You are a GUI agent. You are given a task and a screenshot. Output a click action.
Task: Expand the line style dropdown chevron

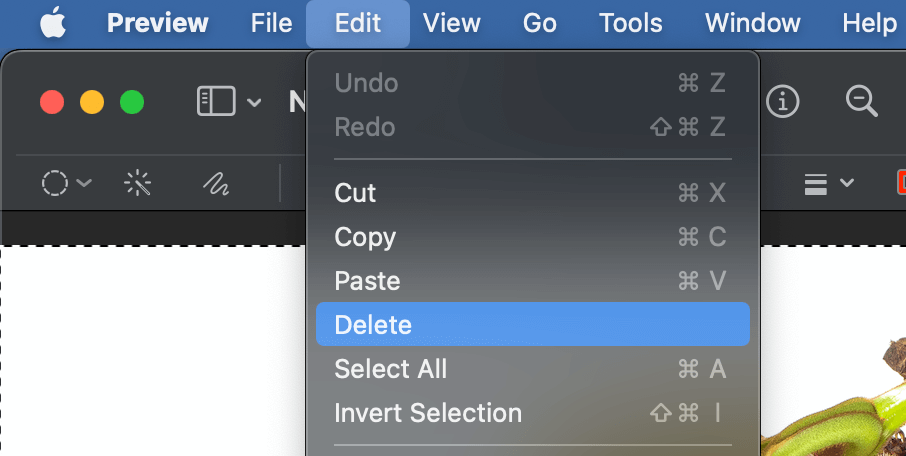(847, 183)
